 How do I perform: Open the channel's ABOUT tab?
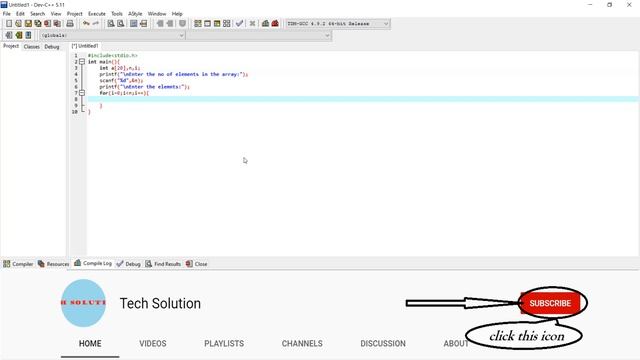click(456, 344)
